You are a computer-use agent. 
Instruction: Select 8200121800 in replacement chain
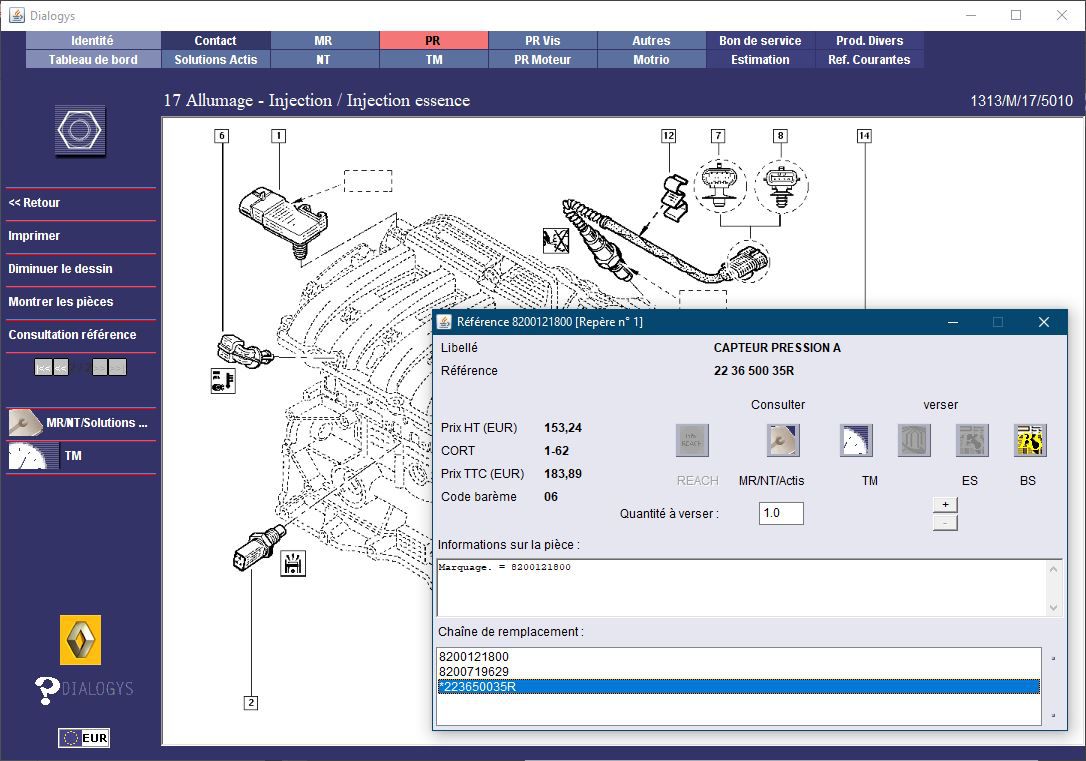tap(738, 656)
